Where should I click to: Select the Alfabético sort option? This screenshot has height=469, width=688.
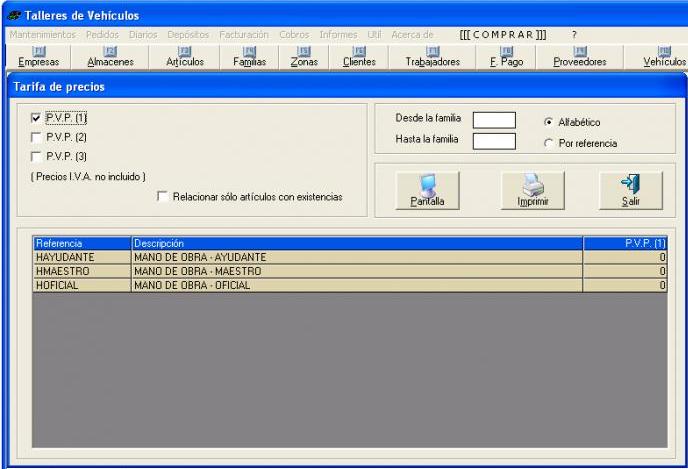[x=548, y=122]
